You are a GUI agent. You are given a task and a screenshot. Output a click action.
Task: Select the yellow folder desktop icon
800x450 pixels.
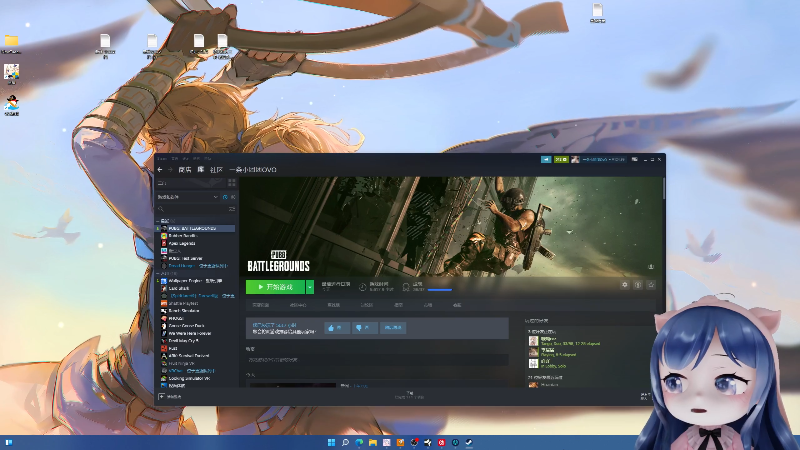point(11,43)
